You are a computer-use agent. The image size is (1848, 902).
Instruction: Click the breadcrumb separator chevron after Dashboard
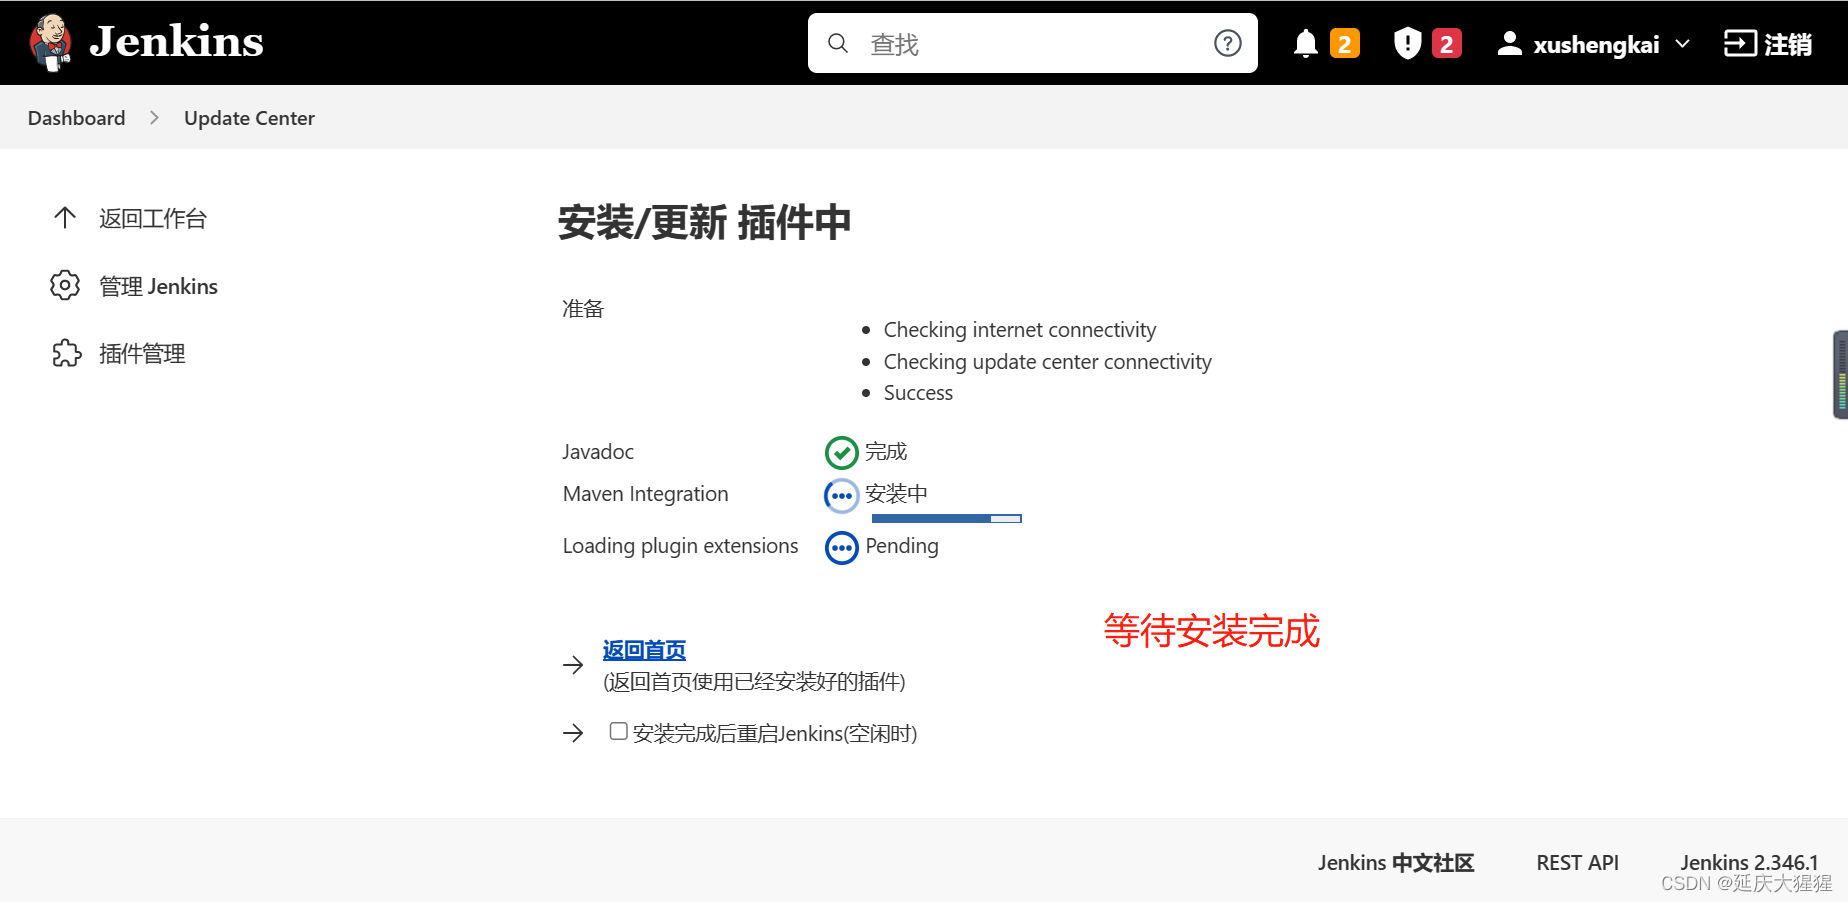click(x=154, y=117)
